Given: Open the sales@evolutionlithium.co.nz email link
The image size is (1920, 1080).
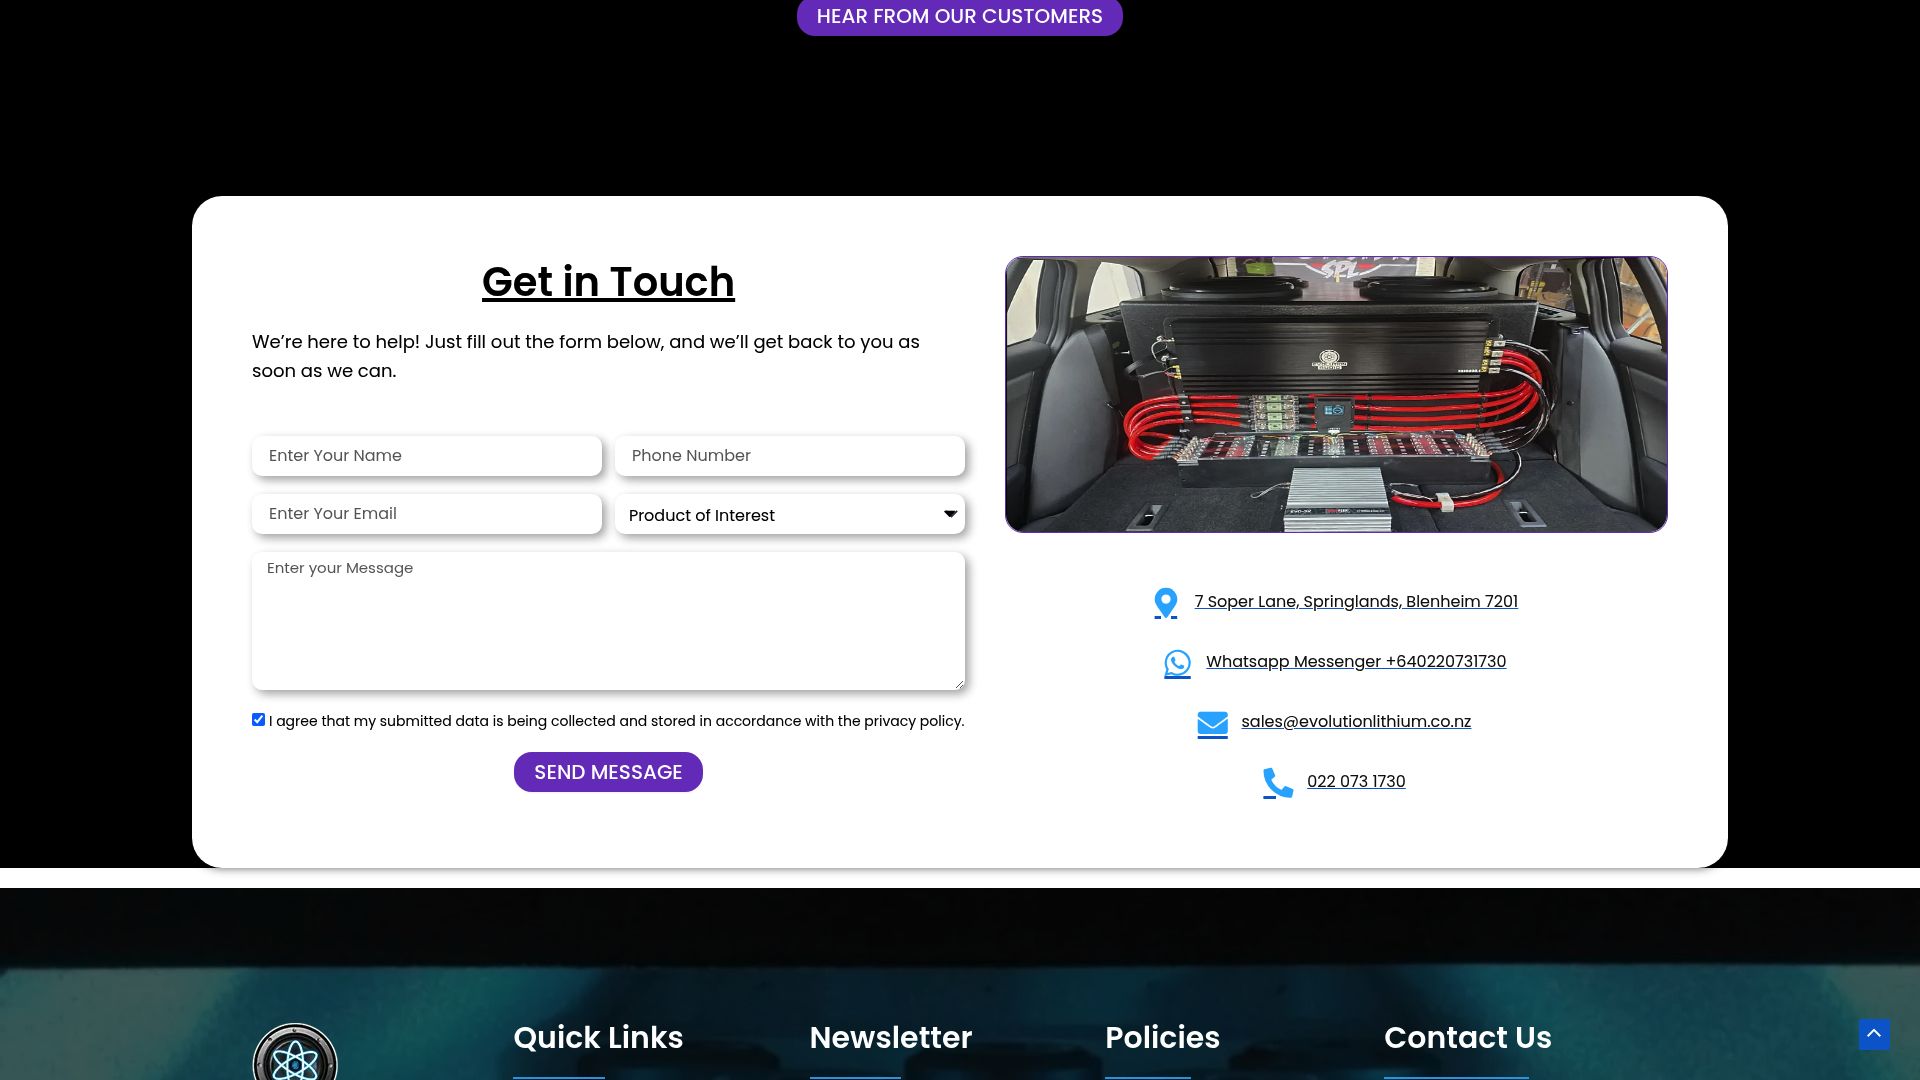Looking at the screenshot, I should click(1355, 722).
